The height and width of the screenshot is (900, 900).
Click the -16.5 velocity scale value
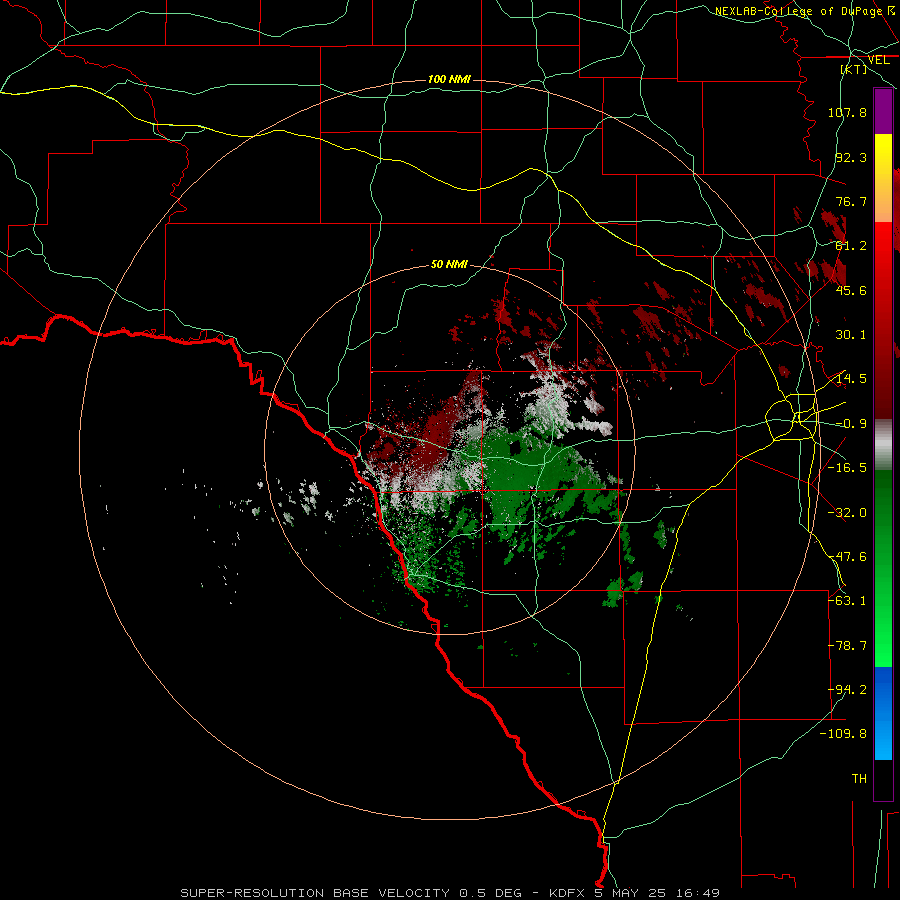pyautogui.click(x=847, y=468)
